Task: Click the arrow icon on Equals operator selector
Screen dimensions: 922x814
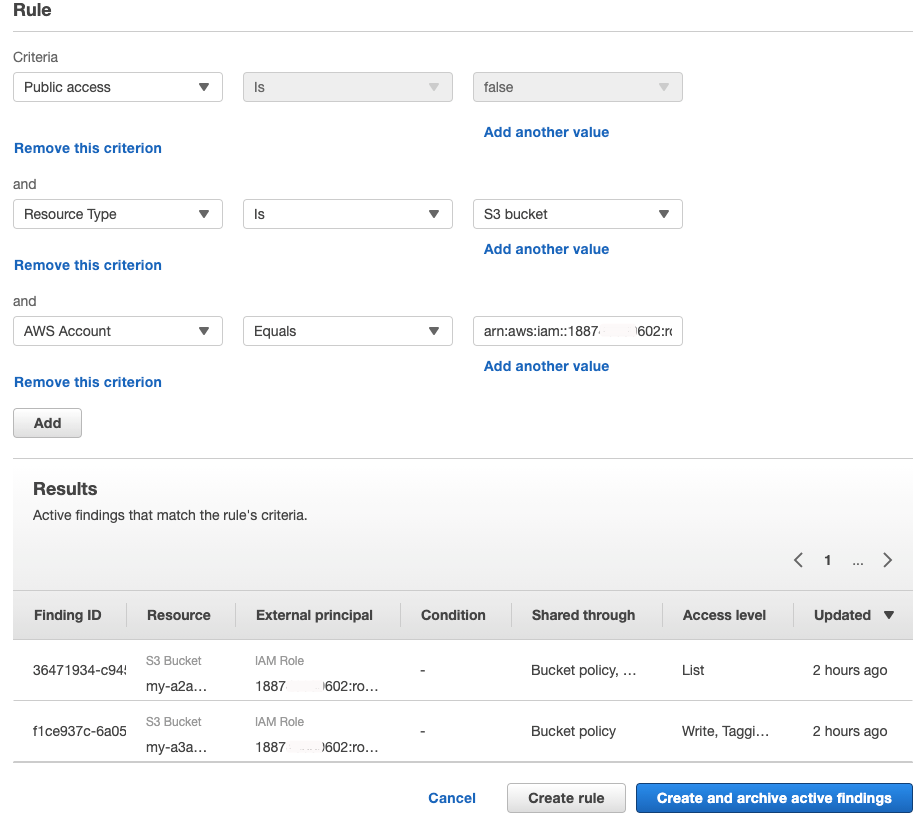Action: [434, 331]
